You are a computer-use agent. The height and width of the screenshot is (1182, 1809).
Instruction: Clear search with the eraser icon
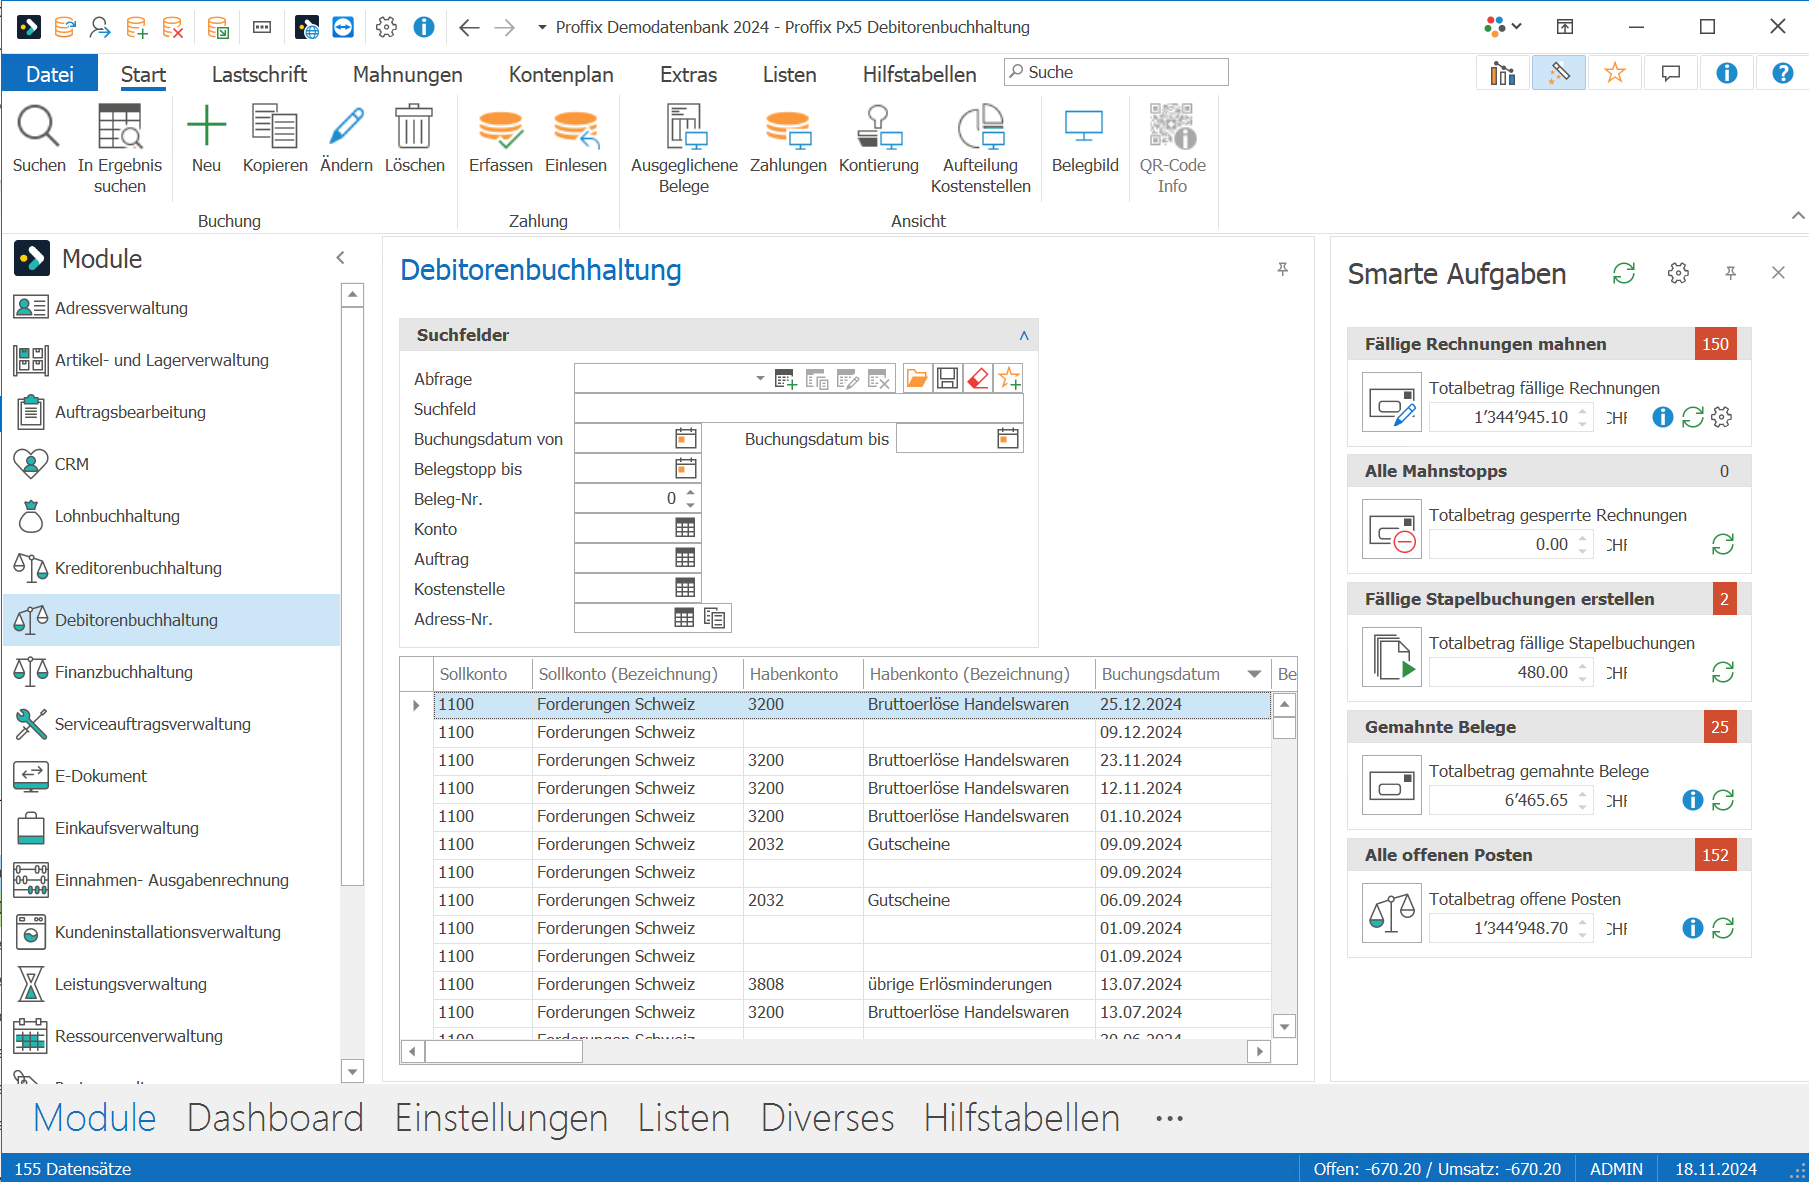click(x=978, y=378)
